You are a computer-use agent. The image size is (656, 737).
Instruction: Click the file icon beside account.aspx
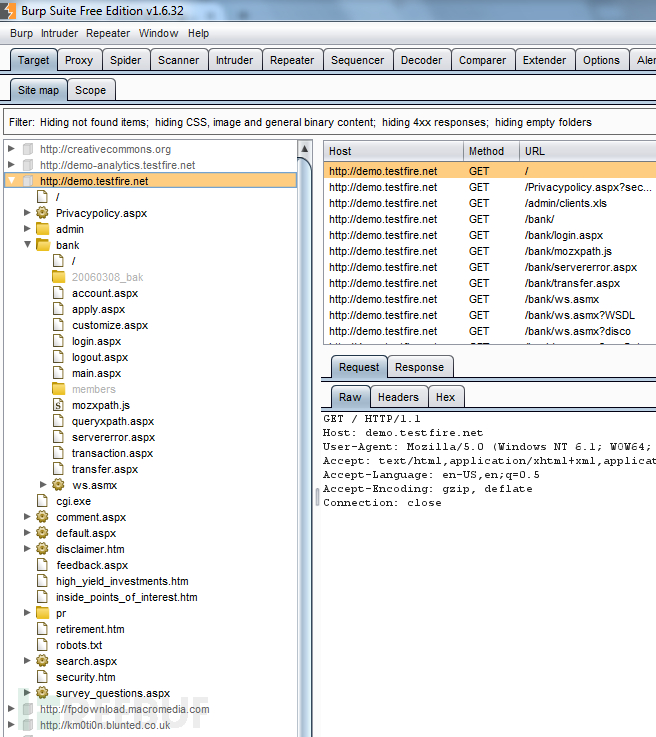[x=58, y=293]
